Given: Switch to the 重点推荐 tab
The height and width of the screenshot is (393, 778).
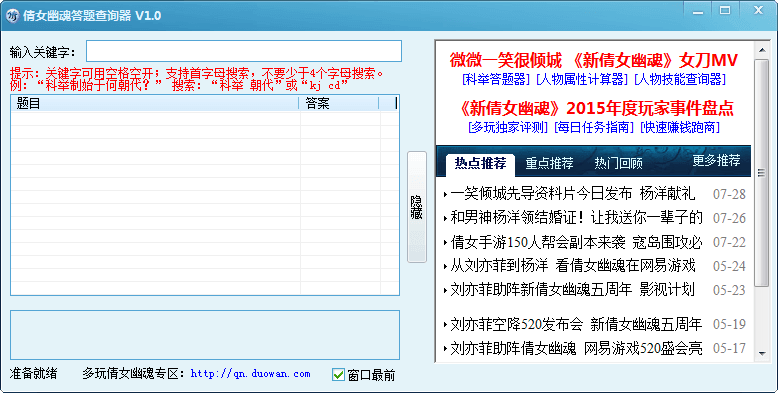Looking at the screenshot, I should point(549,163).
